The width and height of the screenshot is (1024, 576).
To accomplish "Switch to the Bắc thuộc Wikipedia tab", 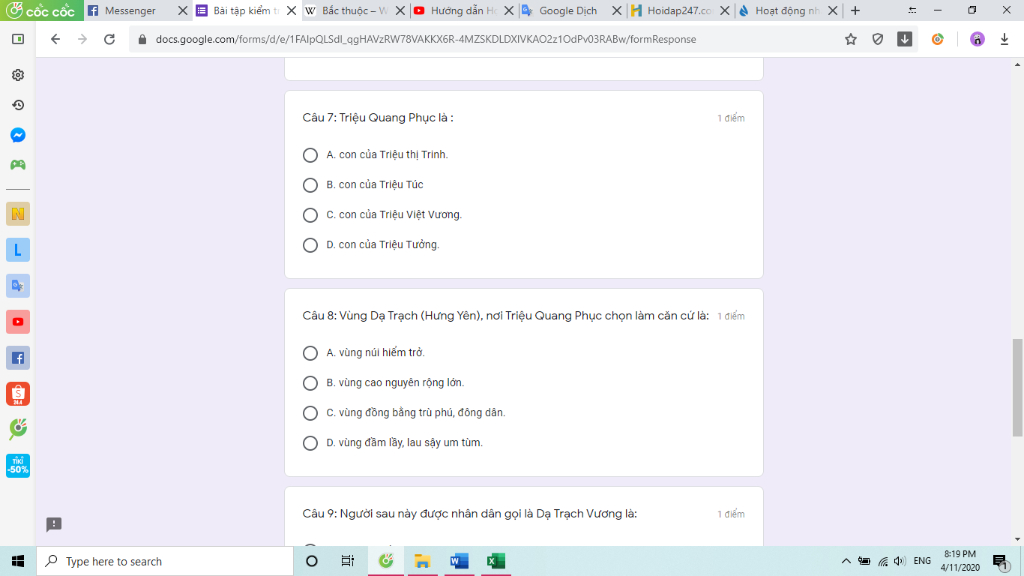I will [x=355, y=10].
